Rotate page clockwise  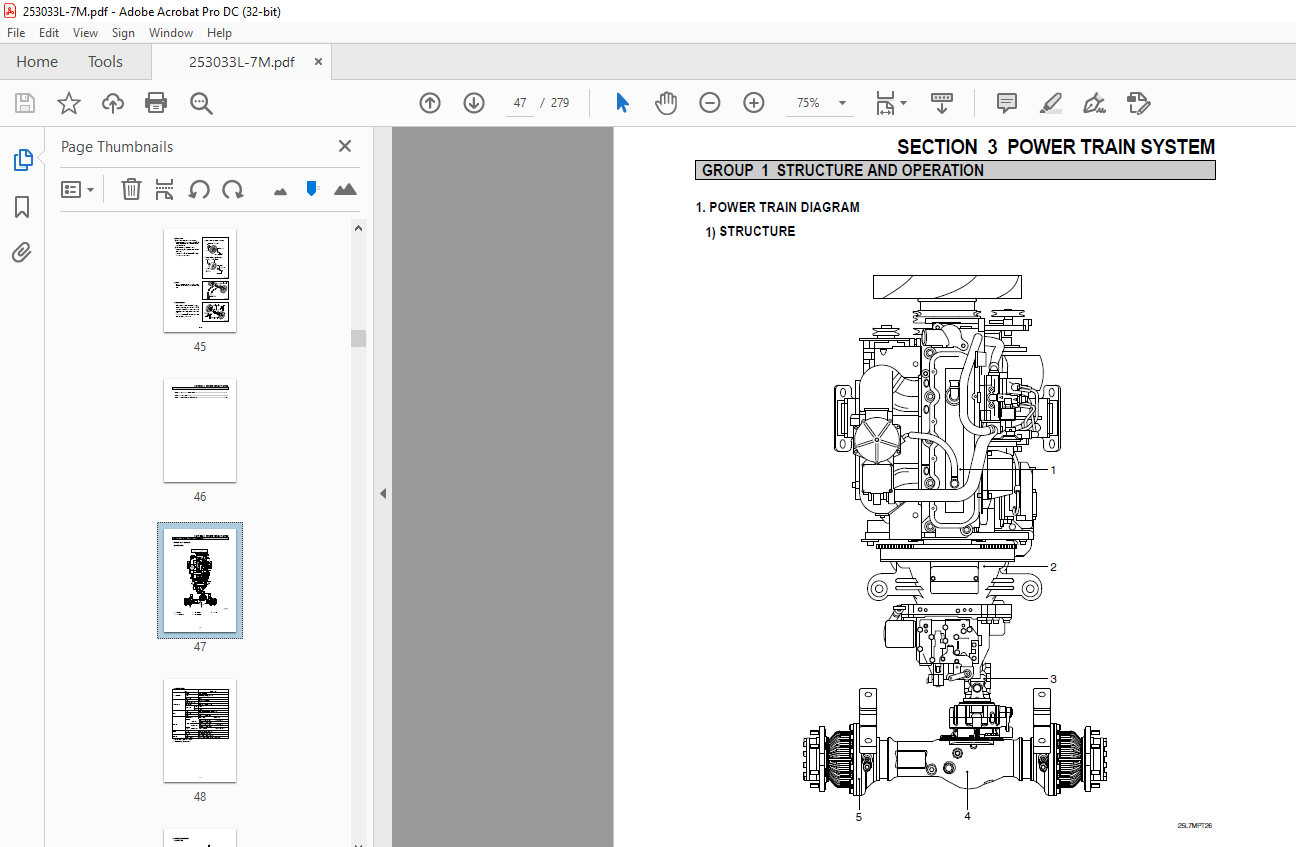pyautogui.click(x=233, y=189)
